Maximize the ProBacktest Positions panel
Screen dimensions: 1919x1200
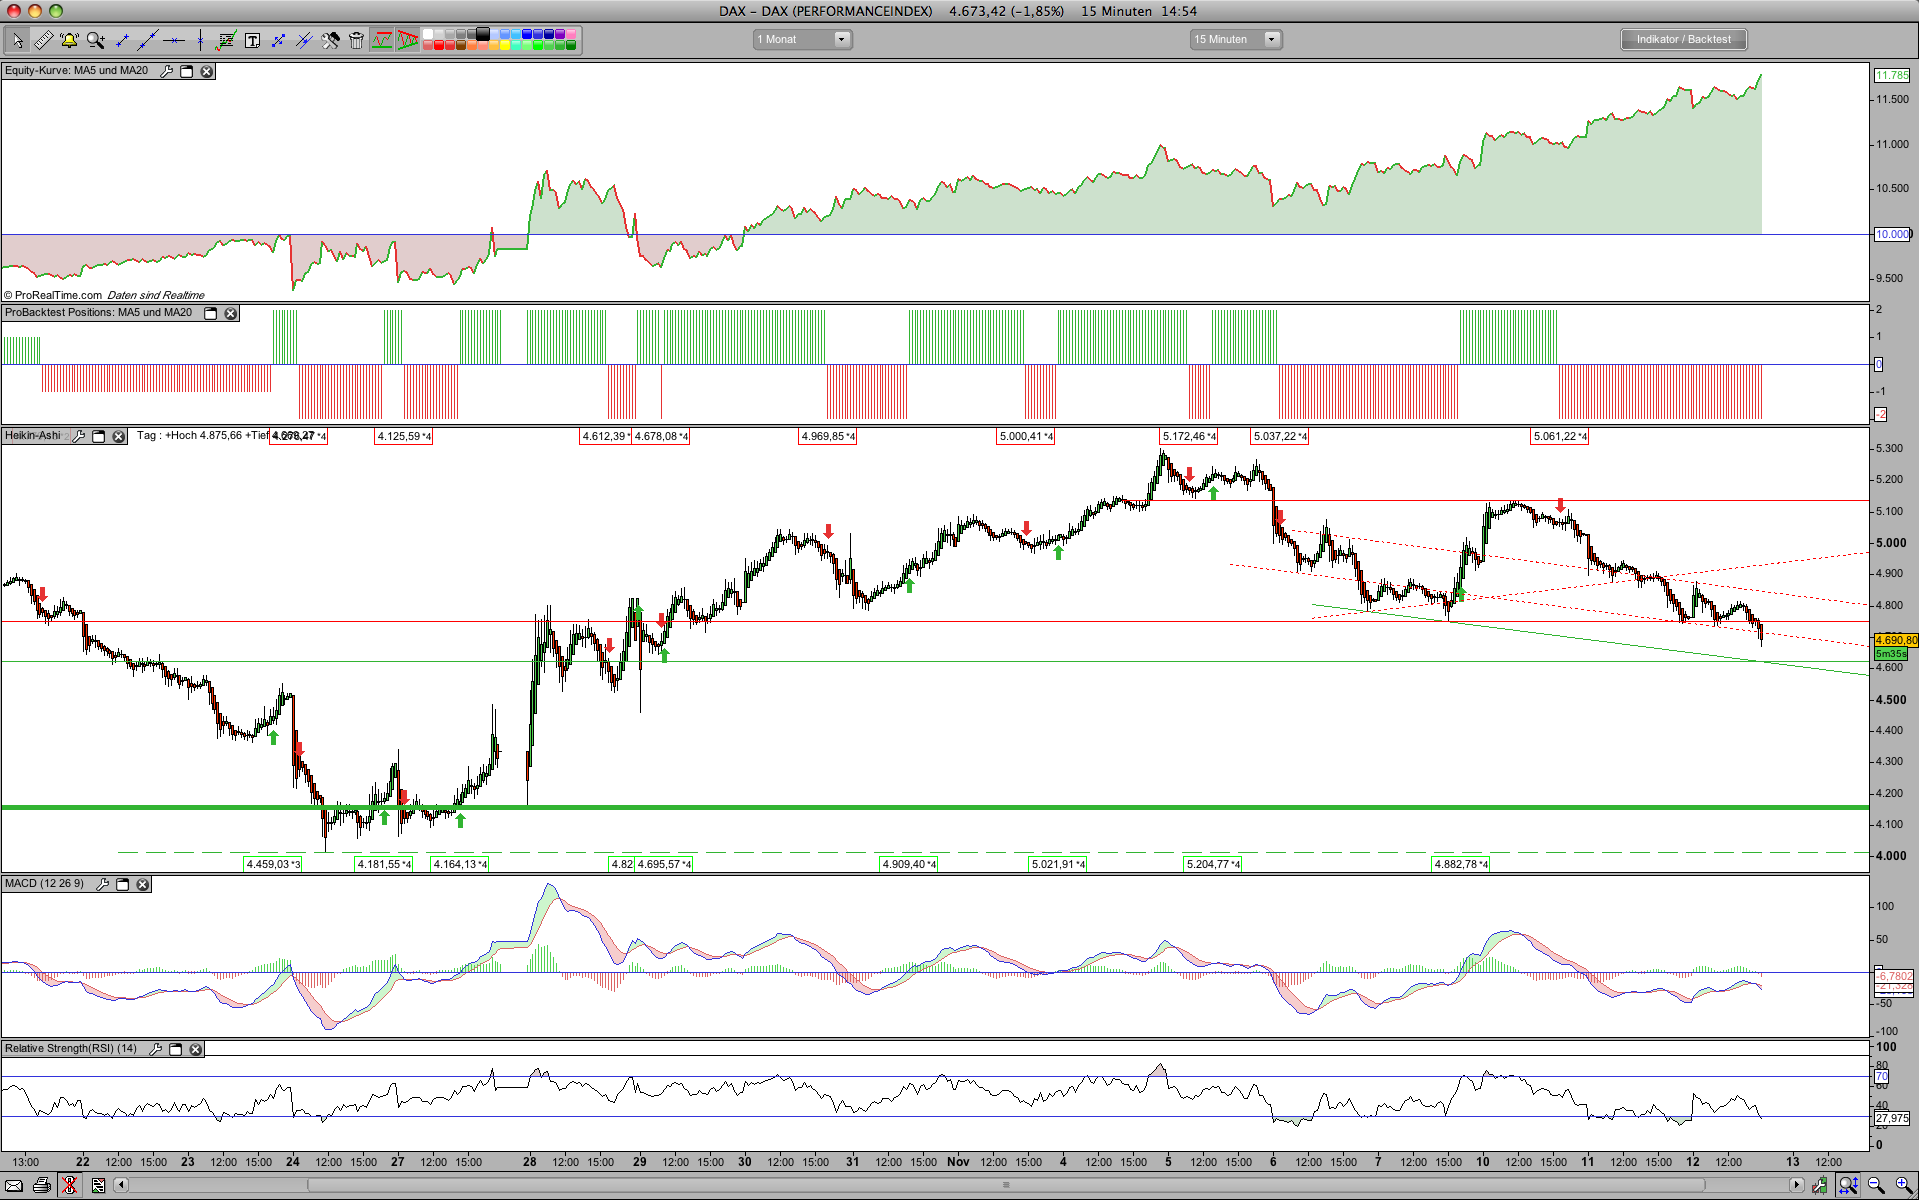pos(210,313)
